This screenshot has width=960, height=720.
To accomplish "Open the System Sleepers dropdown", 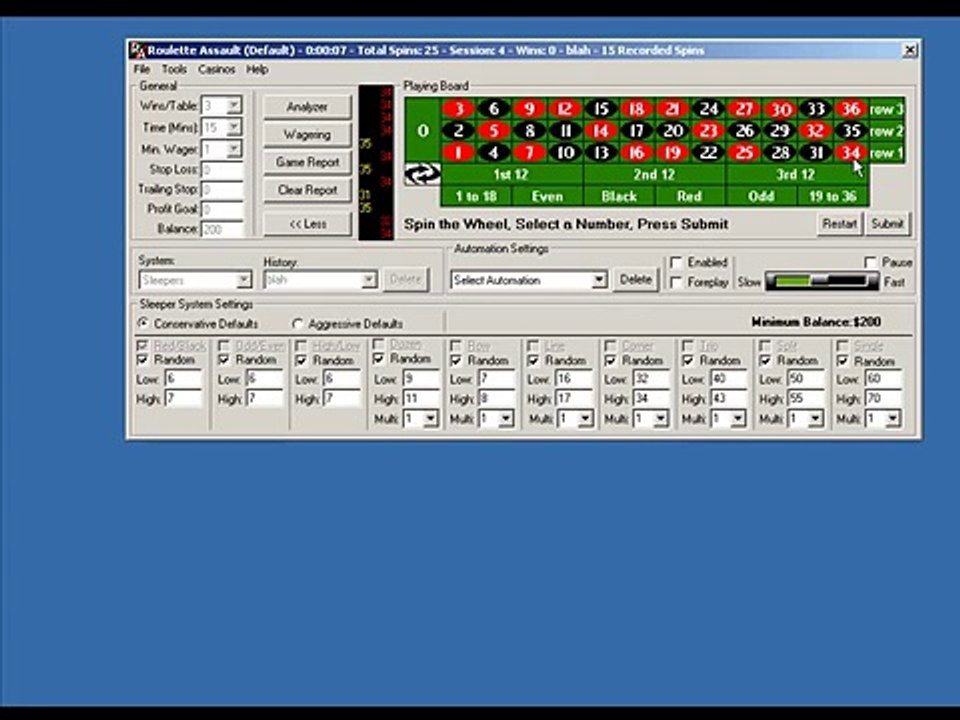I will click(x=244, y=280).
